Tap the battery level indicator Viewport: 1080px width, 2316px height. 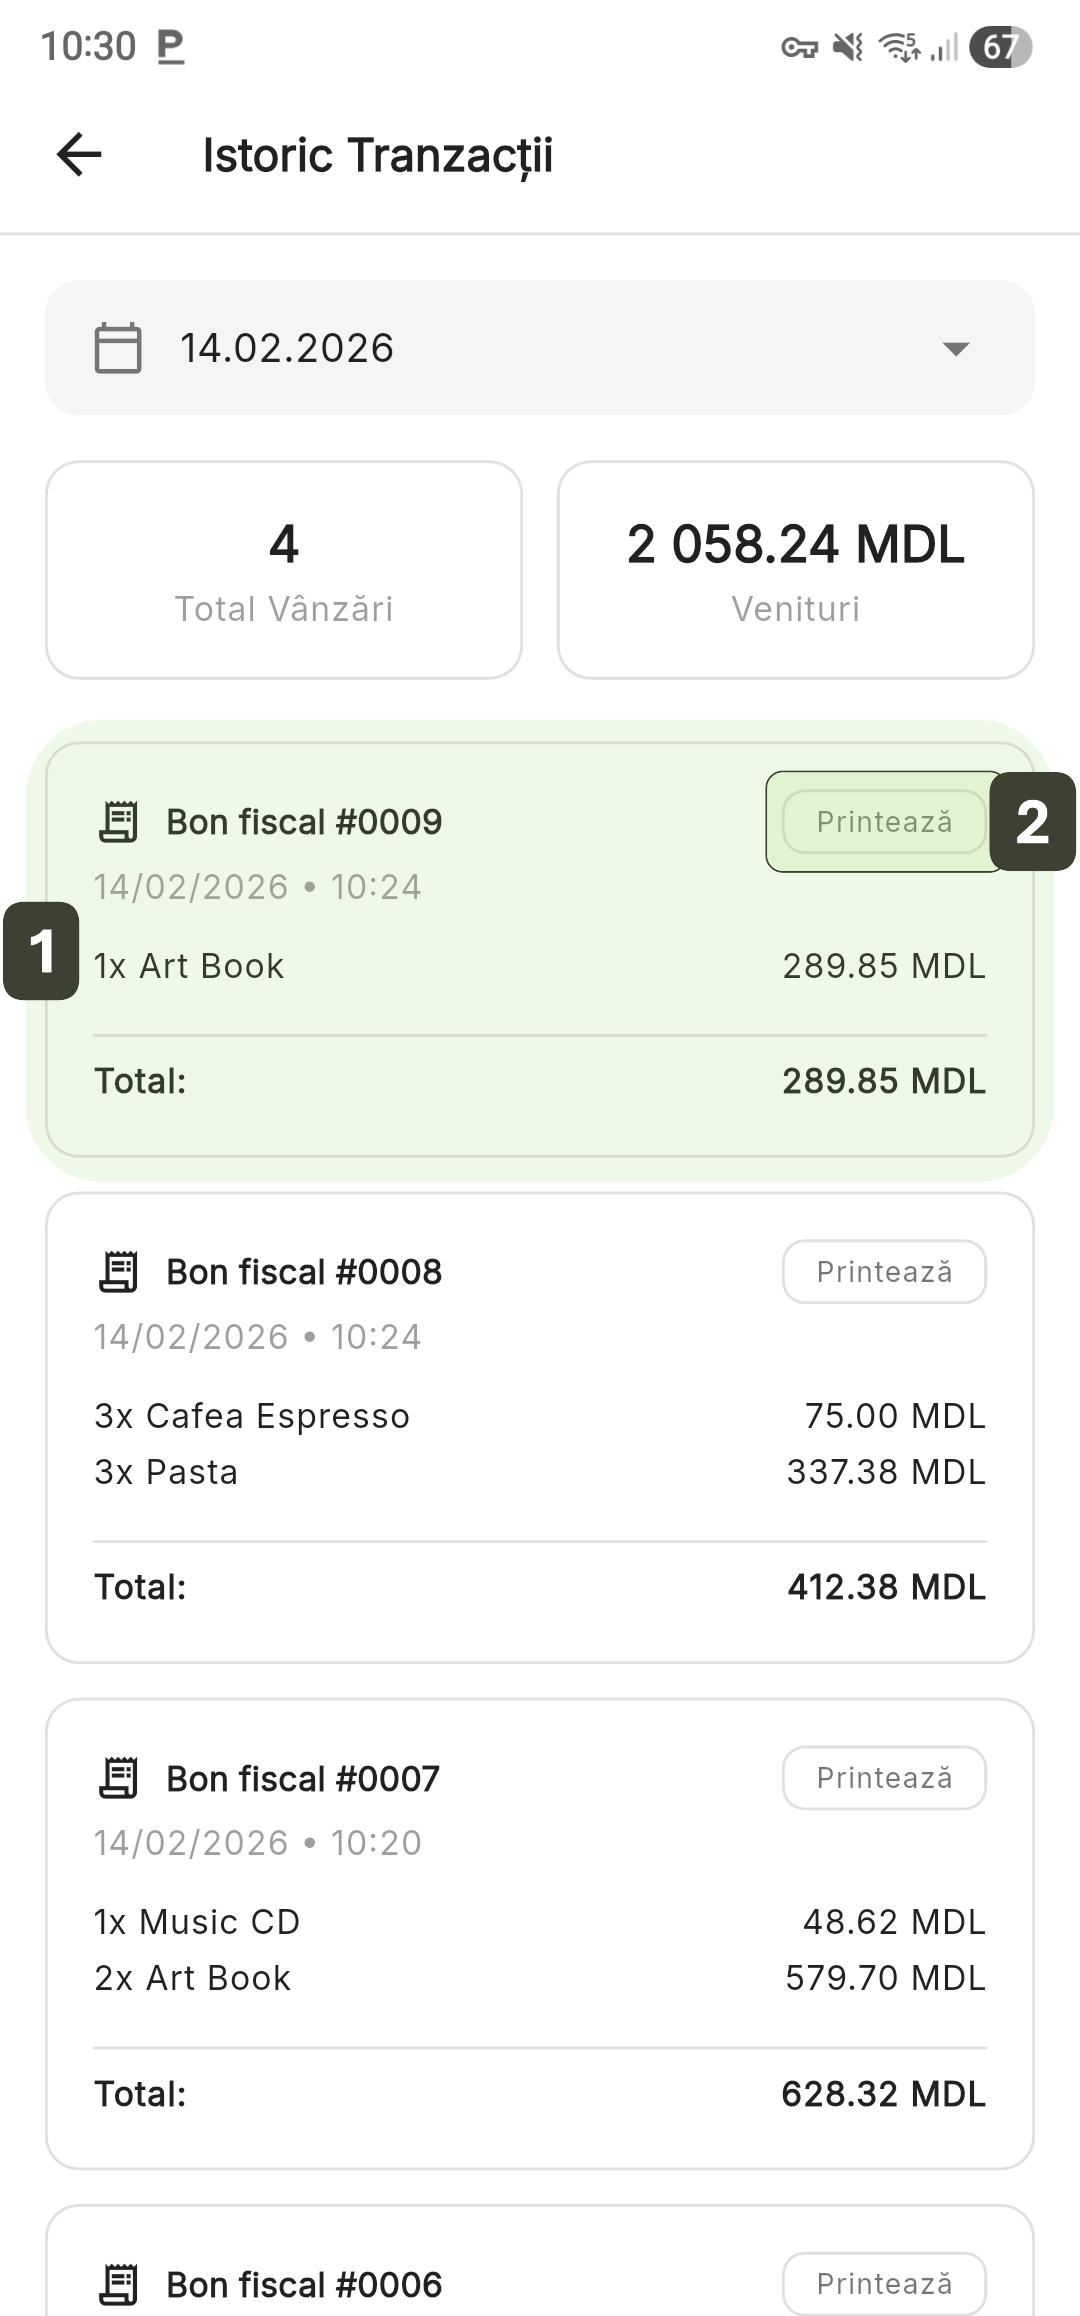point(1000,47)
